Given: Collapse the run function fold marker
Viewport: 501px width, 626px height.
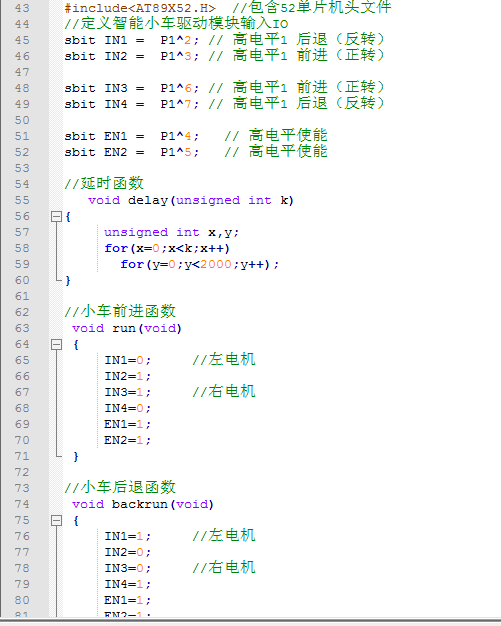Looking at the screenshot, I should 56,345.
